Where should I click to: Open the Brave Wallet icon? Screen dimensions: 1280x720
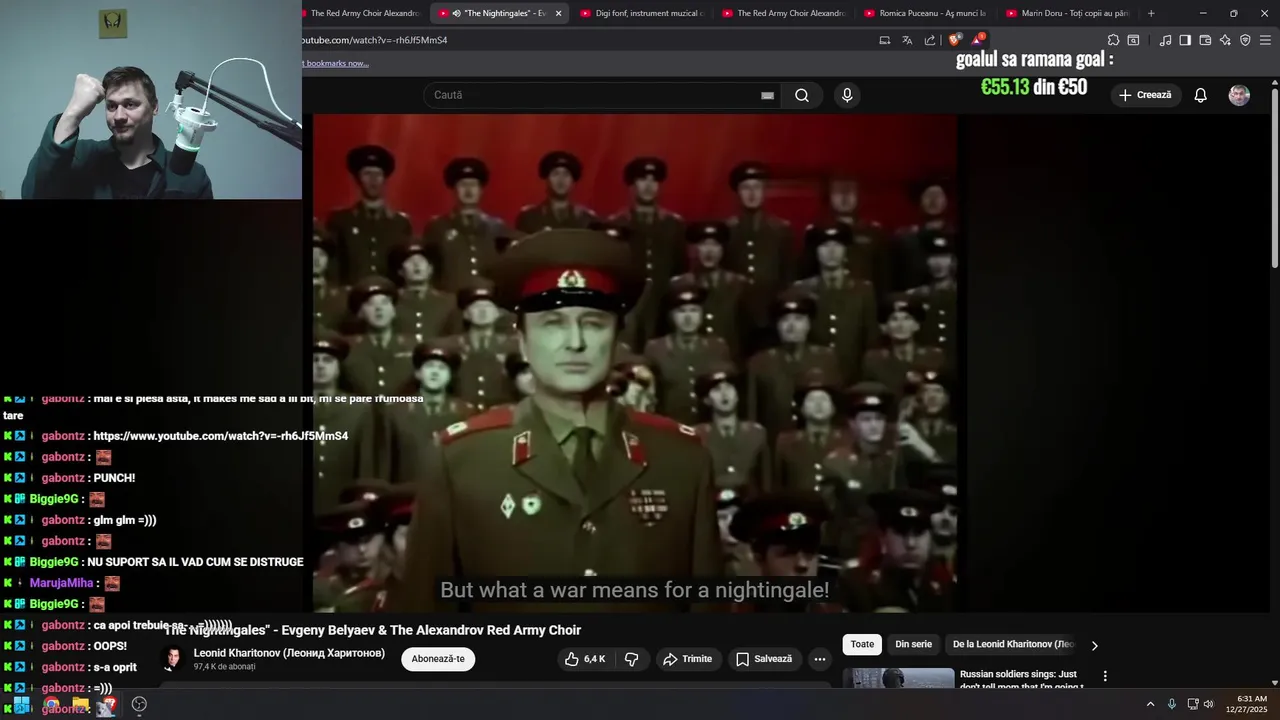click(1205, 40)
